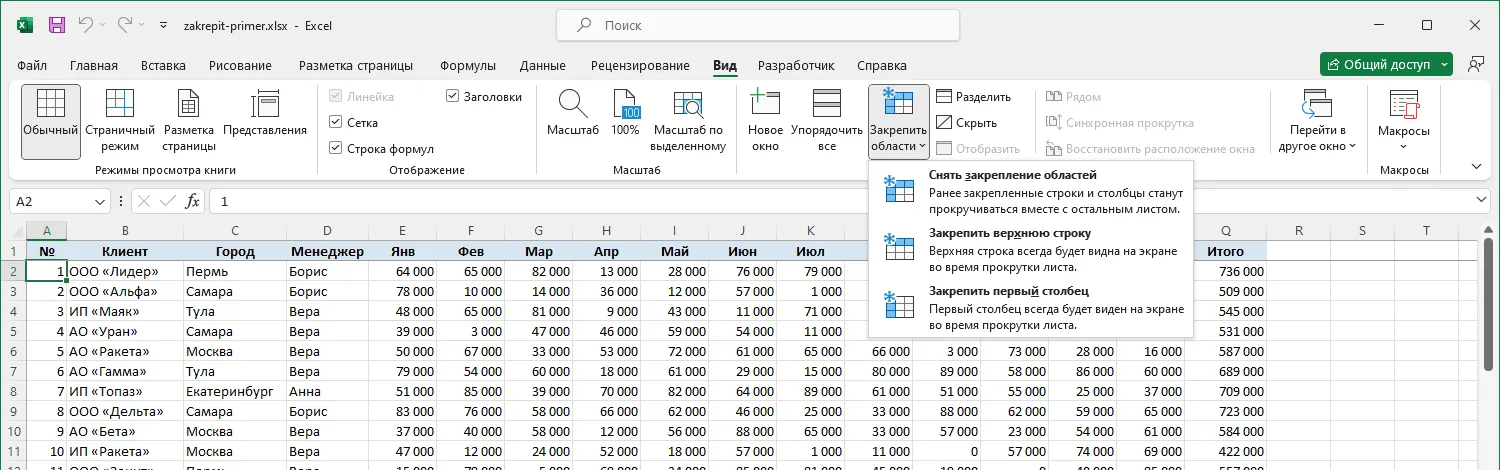
Task: Select the row 5 header
Action: 13,331
